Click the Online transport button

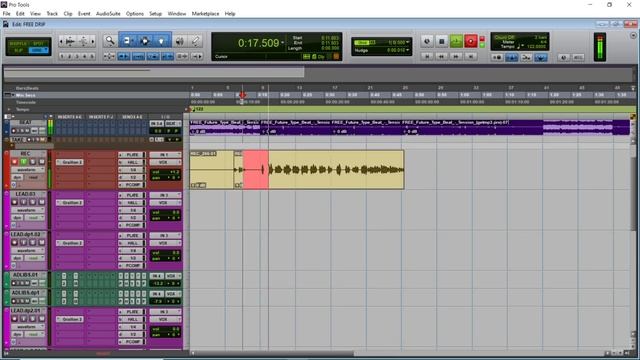point(427,41)
